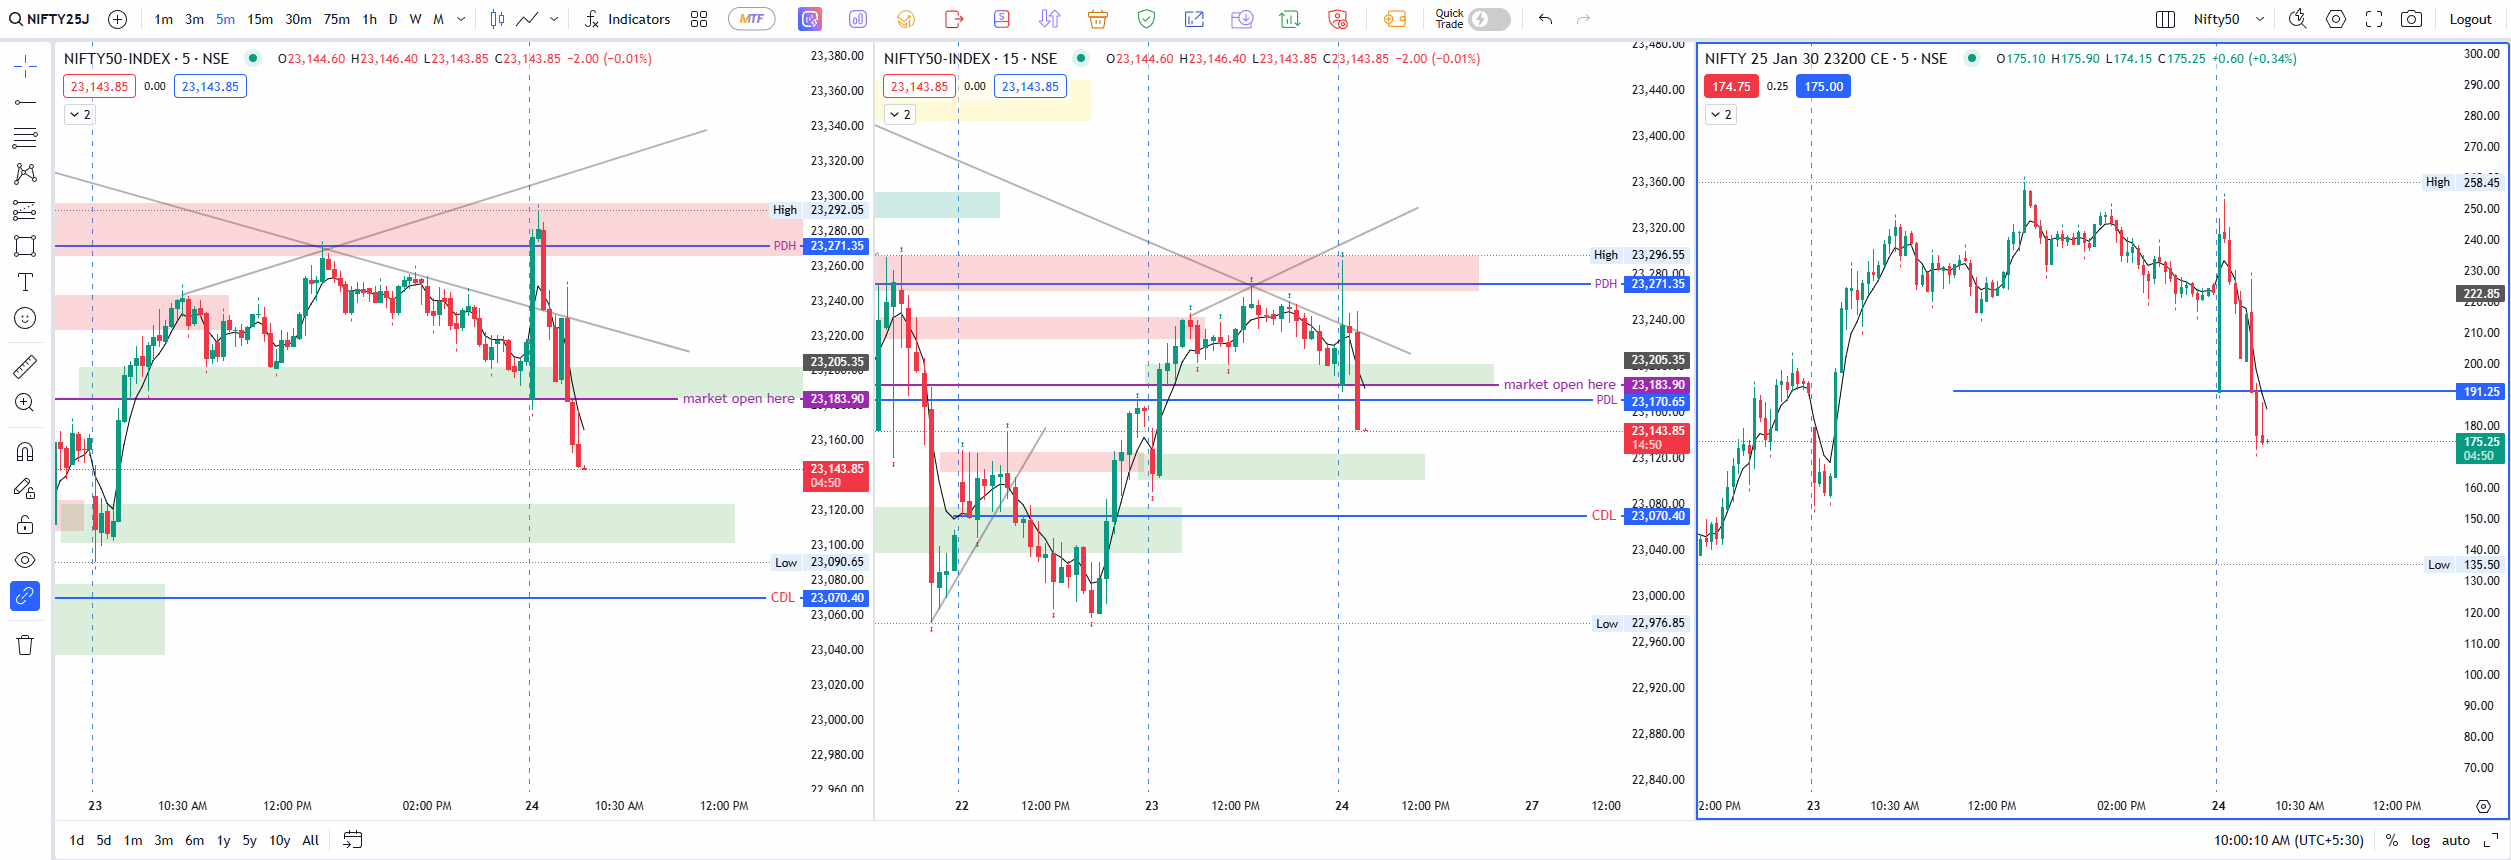2511x860 pixels.
Task: Open the Fibonacci retracement tool
Action: [25, 138]
